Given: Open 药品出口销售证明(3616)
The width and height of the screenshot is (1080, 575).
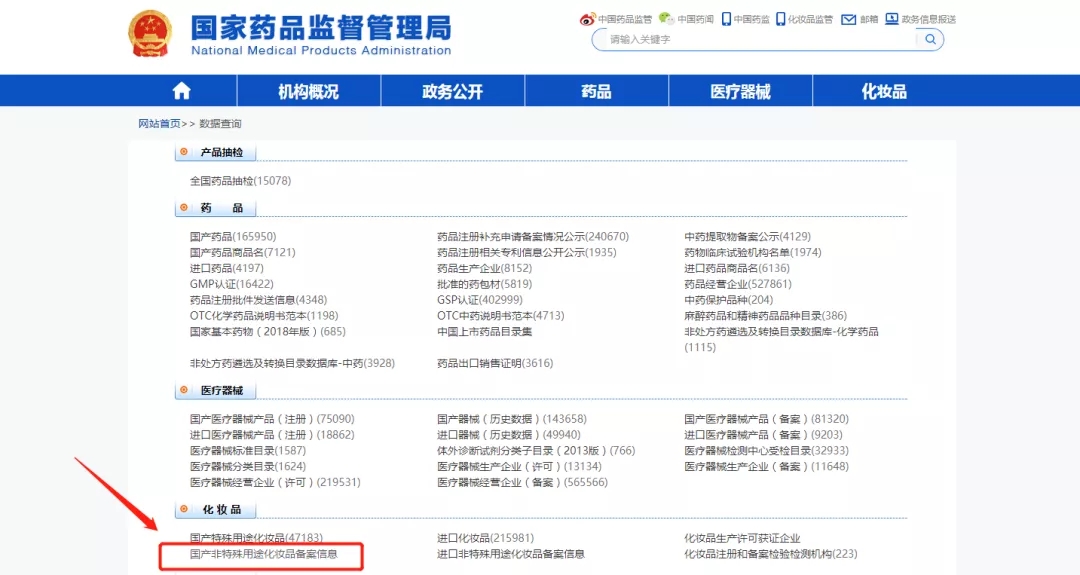Looking at the screenshot, I should click(495, 363).
